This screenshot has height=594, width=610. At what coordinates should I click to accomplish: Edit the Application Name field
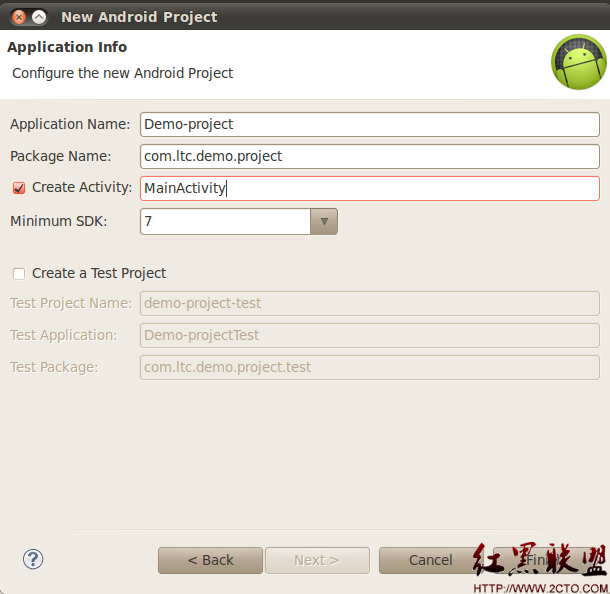click(370, 124)
